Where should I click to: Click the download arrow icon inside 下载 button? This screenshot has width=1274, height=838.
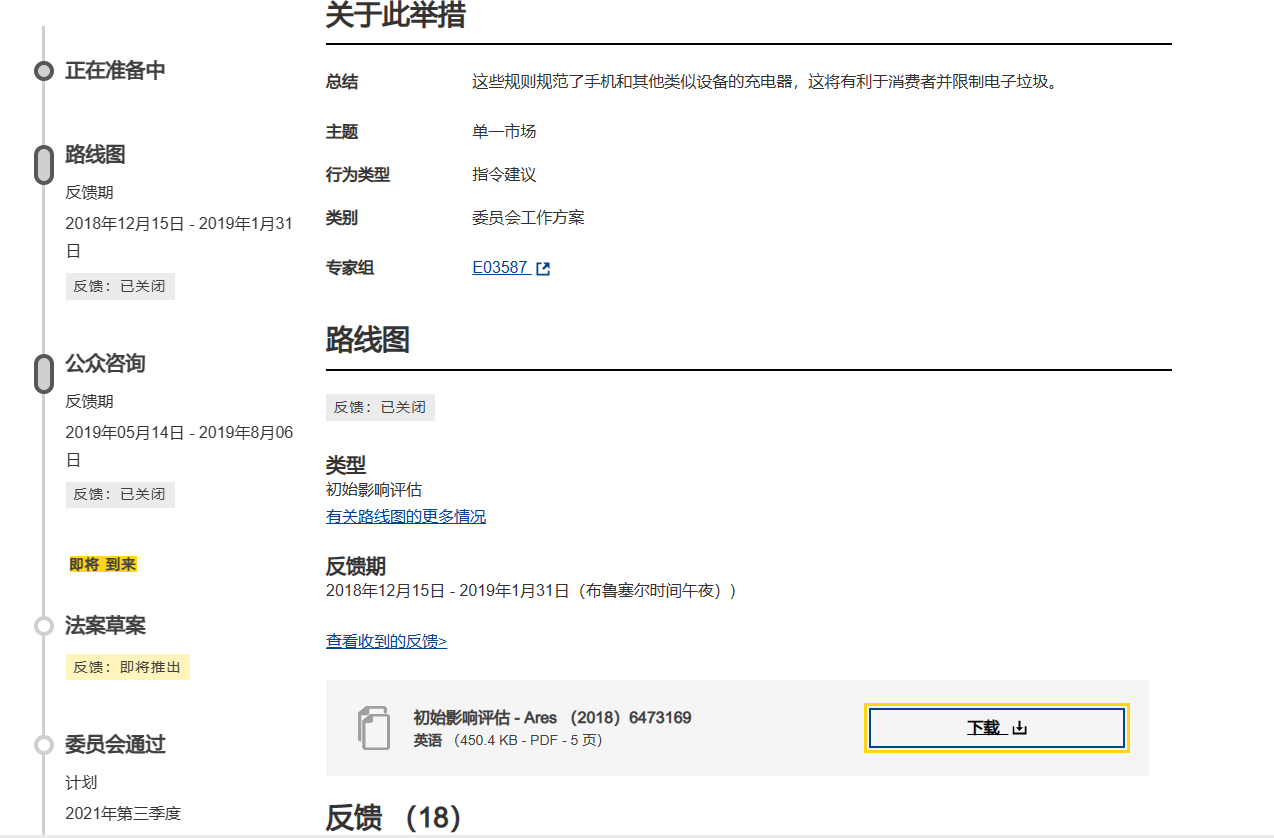1018,728
